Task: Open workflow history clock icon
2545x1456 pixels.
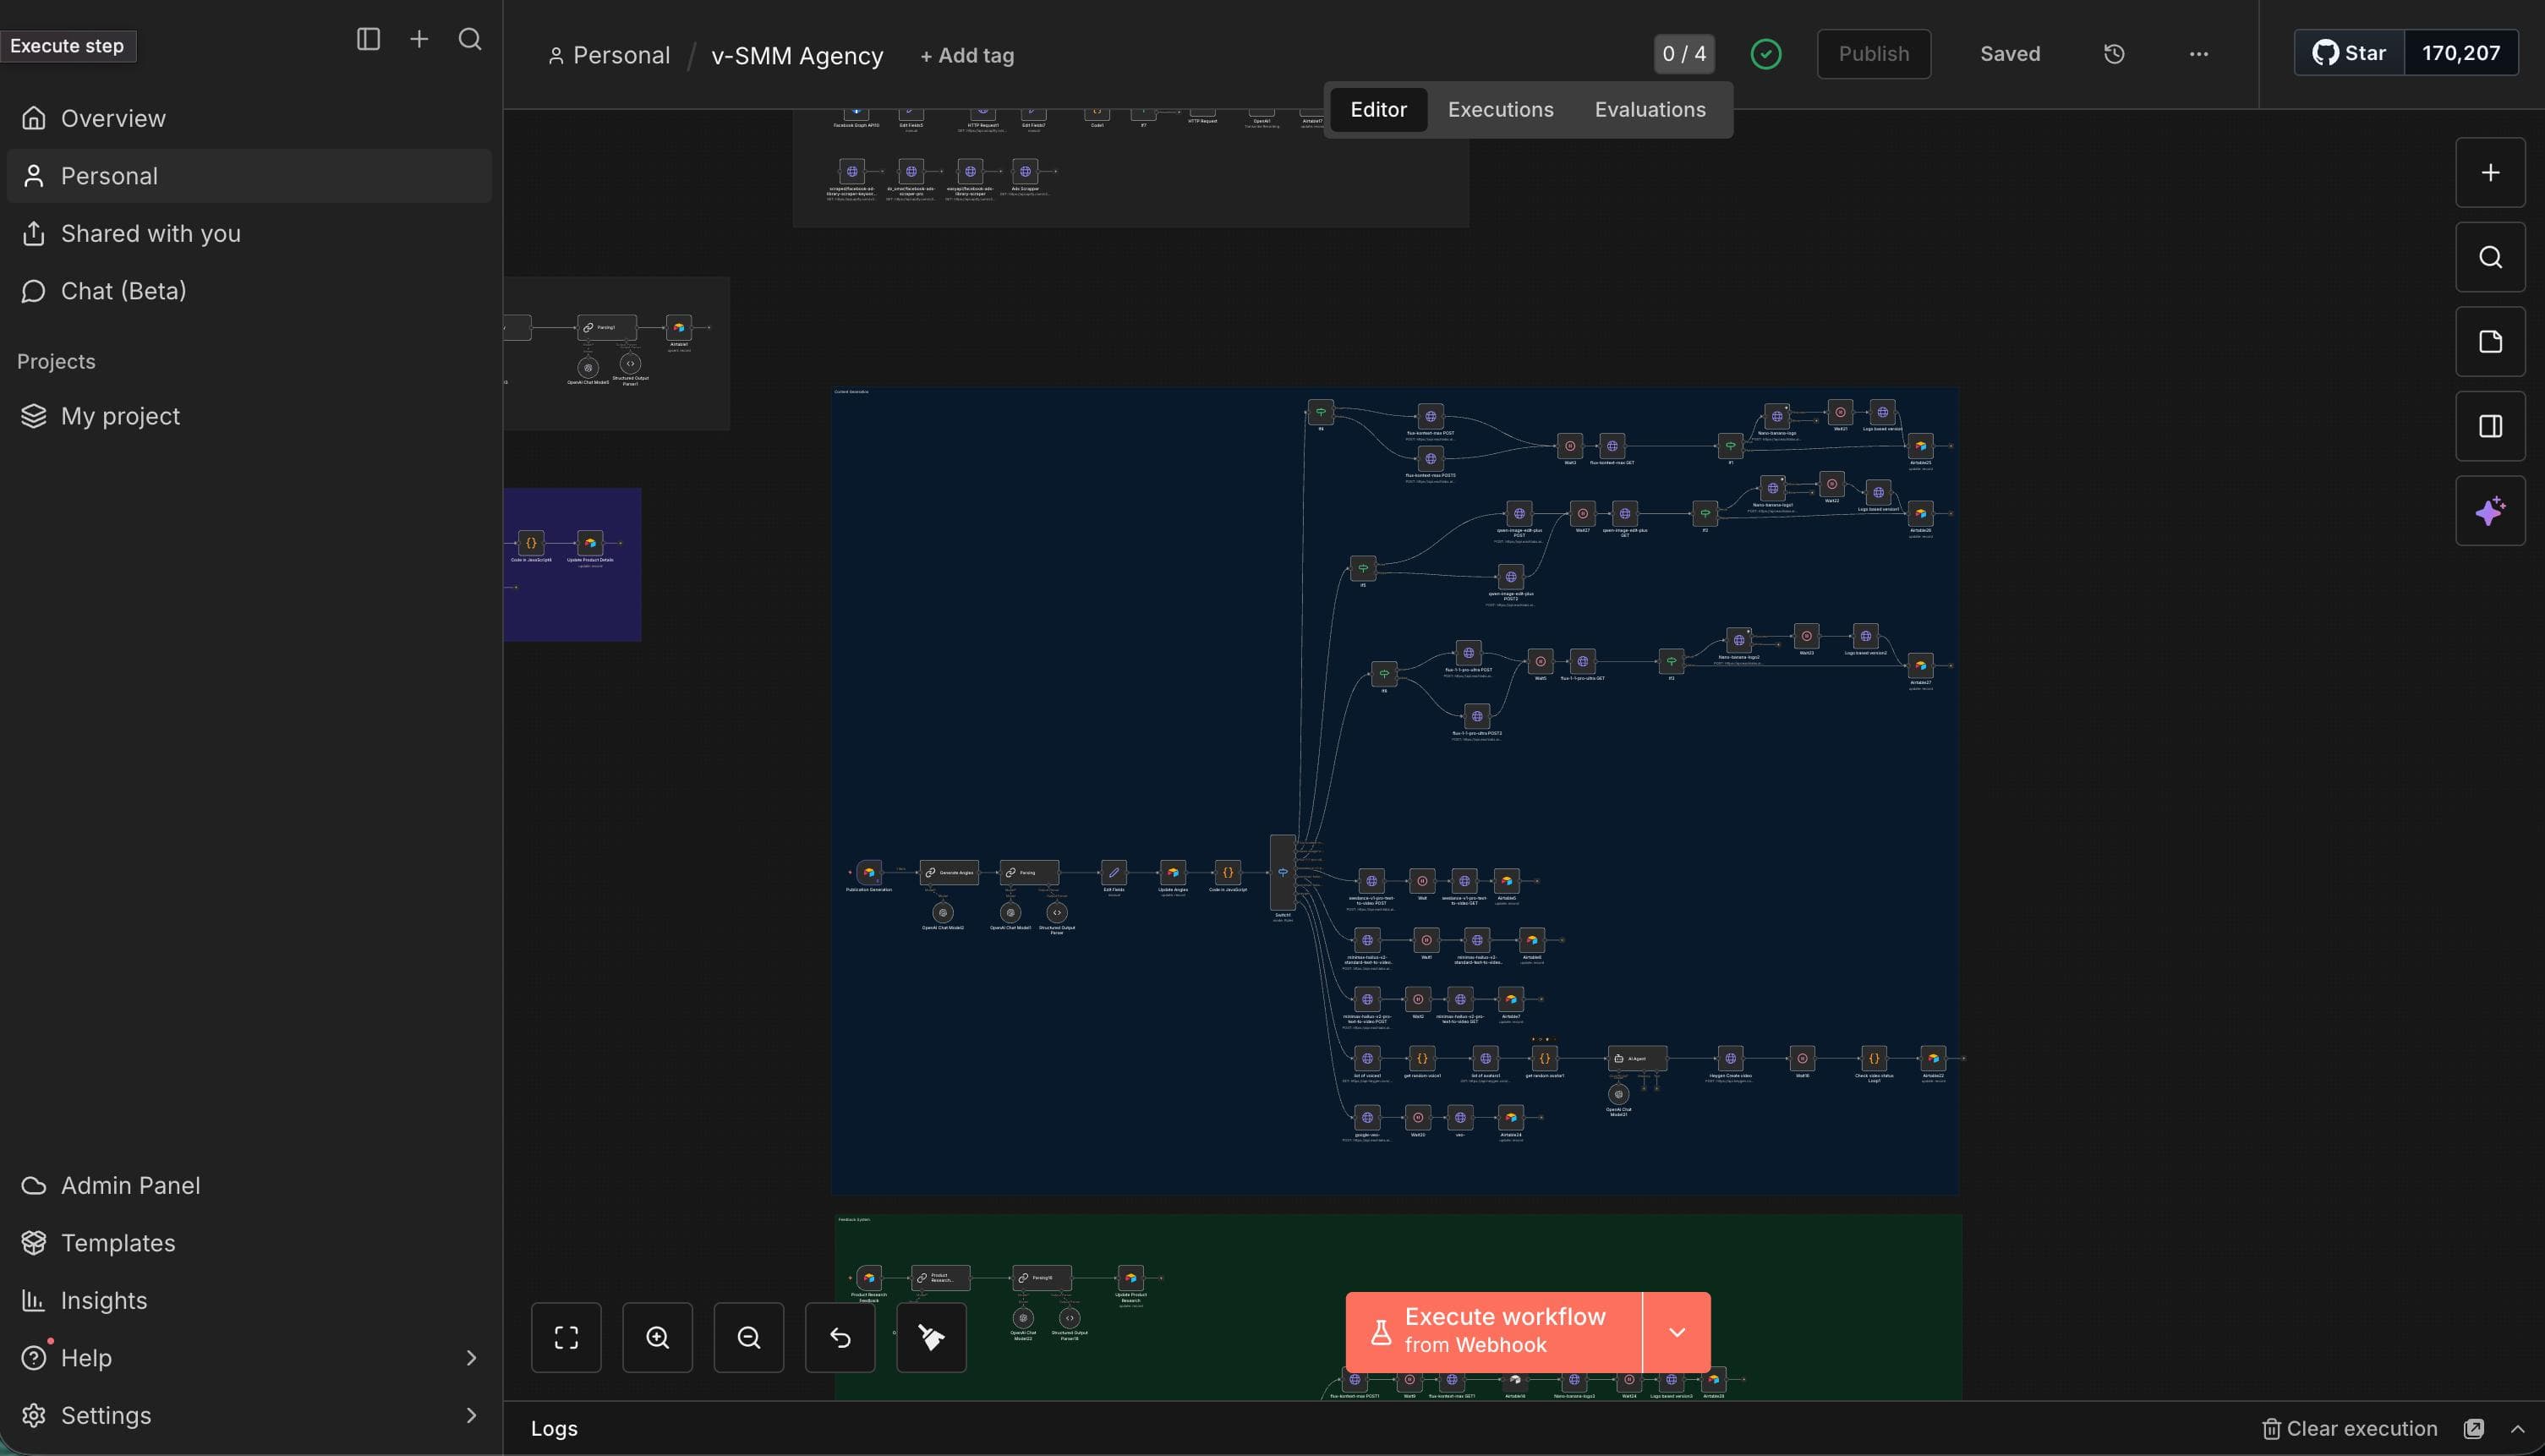Action: coord(2113,54)
